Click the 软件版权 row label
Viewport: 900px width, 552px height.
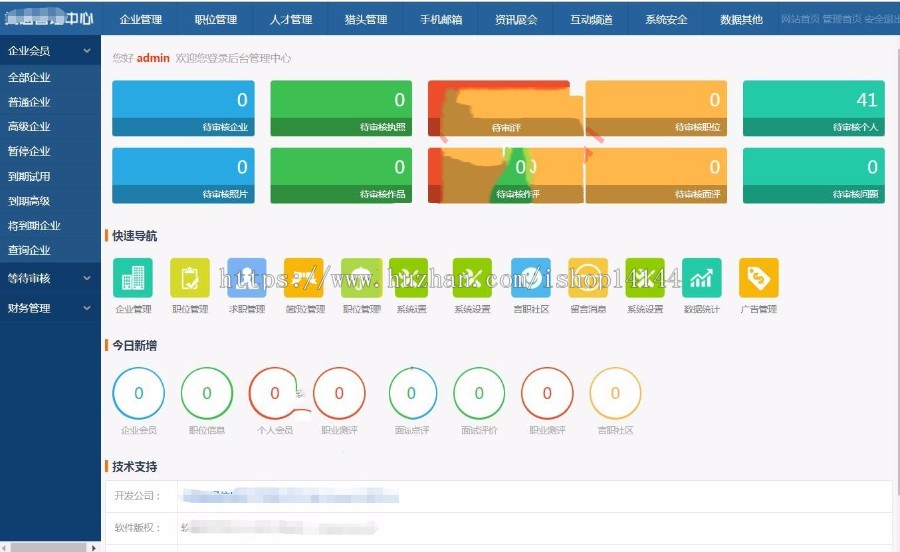[137, 527]
